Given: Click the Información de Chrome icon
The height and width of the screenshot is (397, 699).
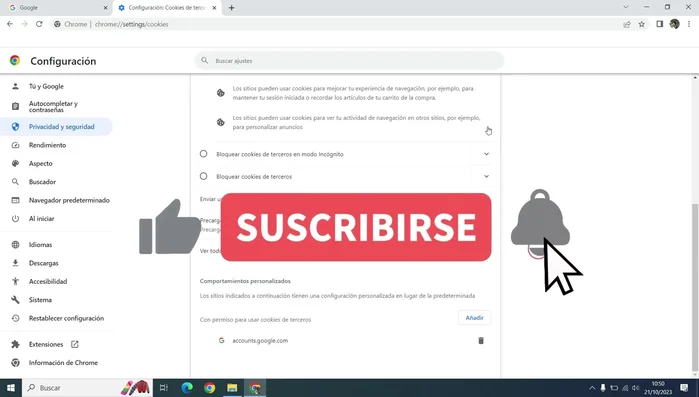Looking at the screenshot, I should 15,363.
